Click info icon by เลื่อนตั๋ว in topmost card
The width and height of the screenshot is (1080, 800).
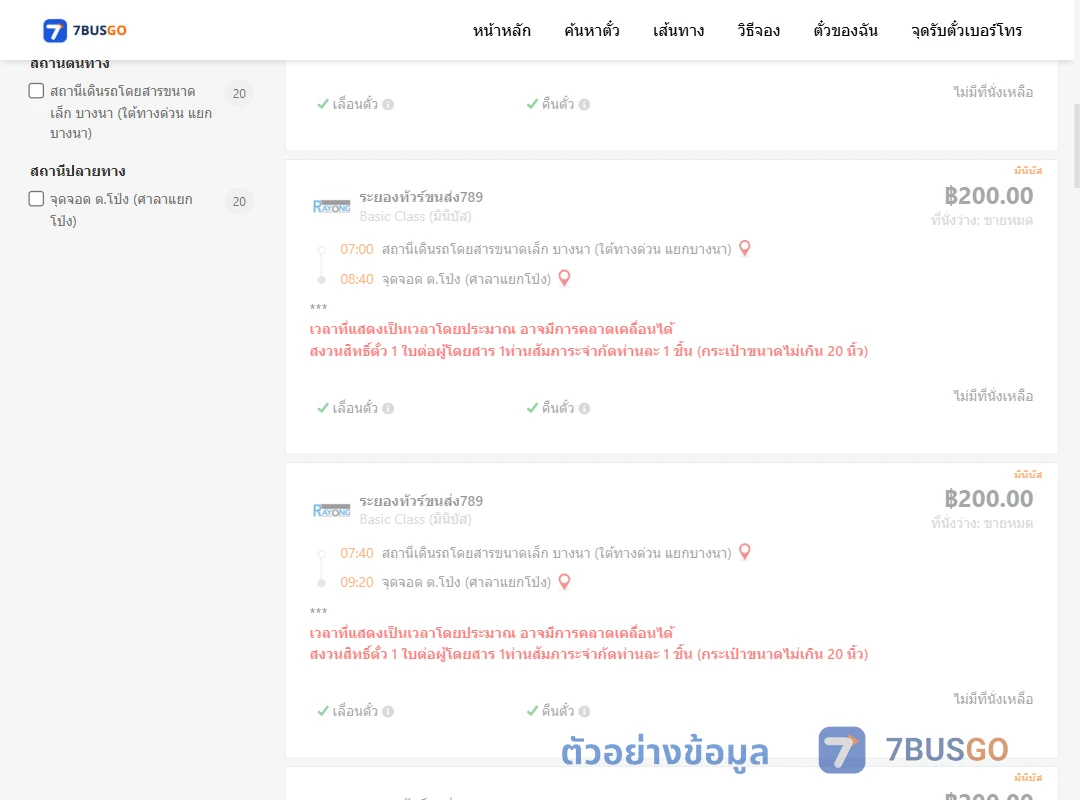coord(388,105)
